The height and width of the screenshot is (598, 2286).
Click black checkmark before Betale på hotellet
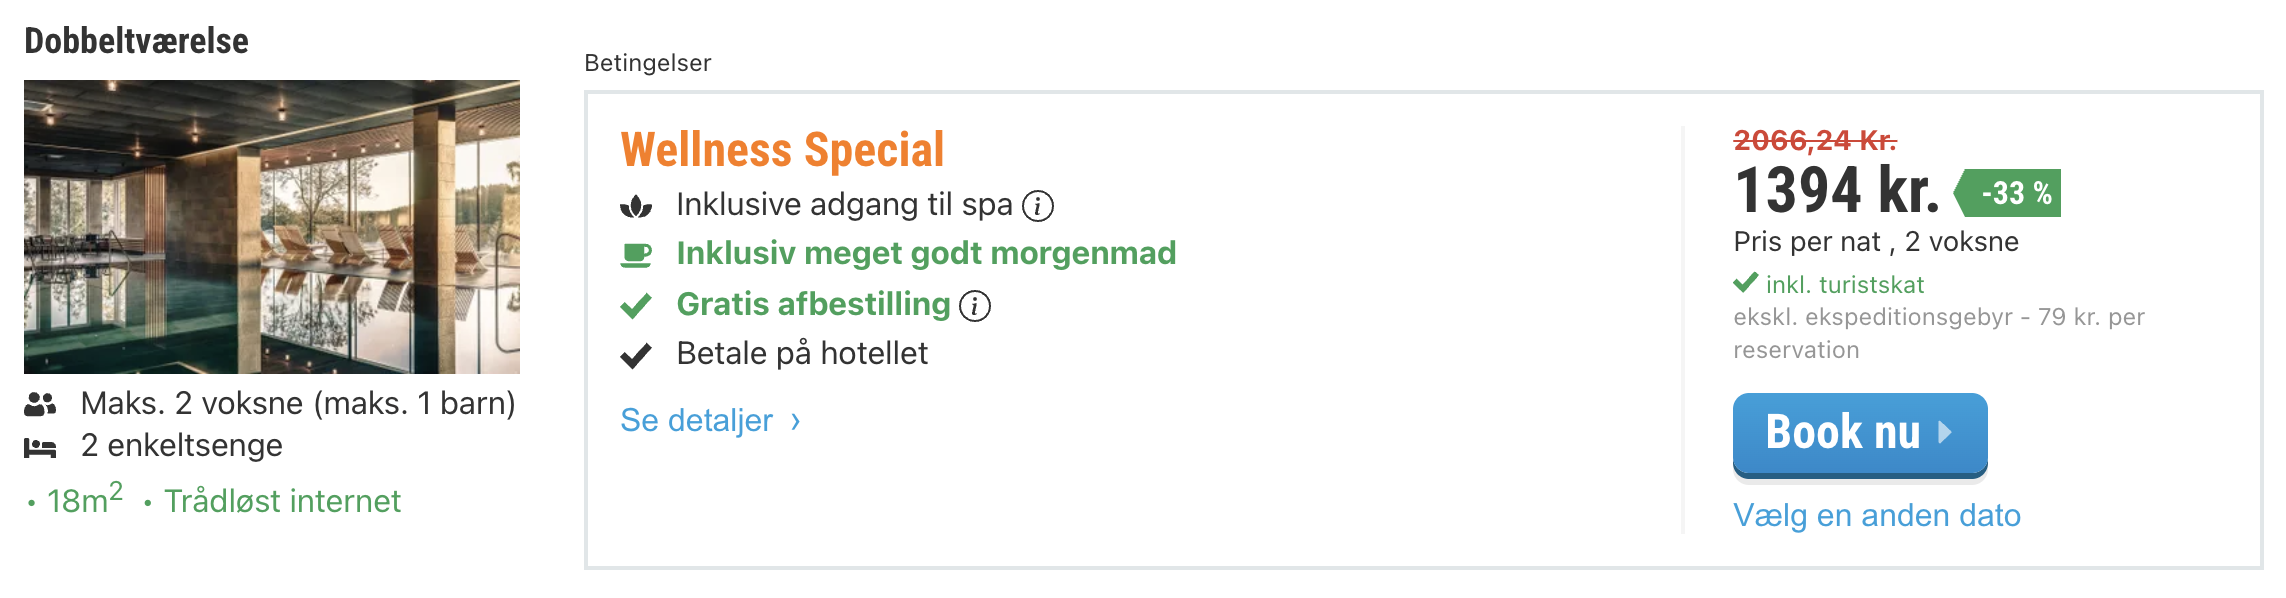636,355
